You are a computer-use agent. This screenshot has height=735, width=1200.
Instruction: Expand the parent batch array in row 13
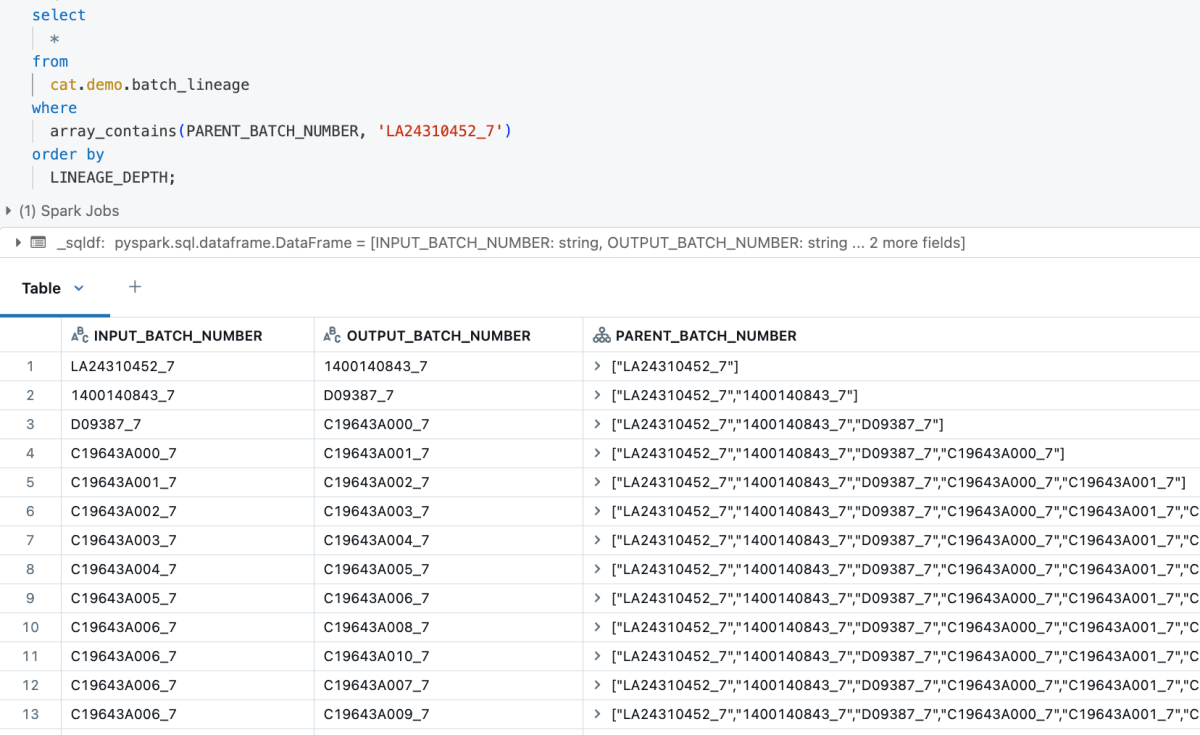pyautogui.click(x=598, y=715)
